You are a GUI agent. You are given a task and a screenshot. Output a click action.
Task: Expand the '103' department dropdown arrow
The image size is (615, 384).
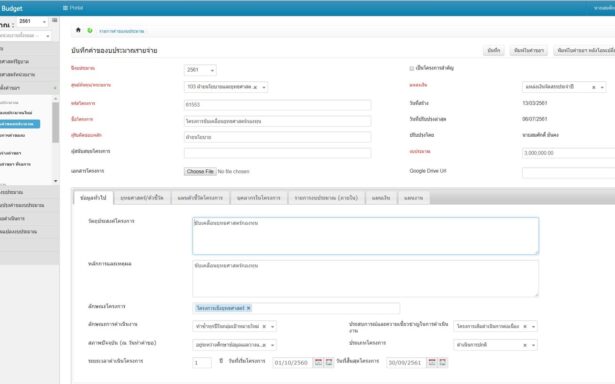tap(264, 87)
